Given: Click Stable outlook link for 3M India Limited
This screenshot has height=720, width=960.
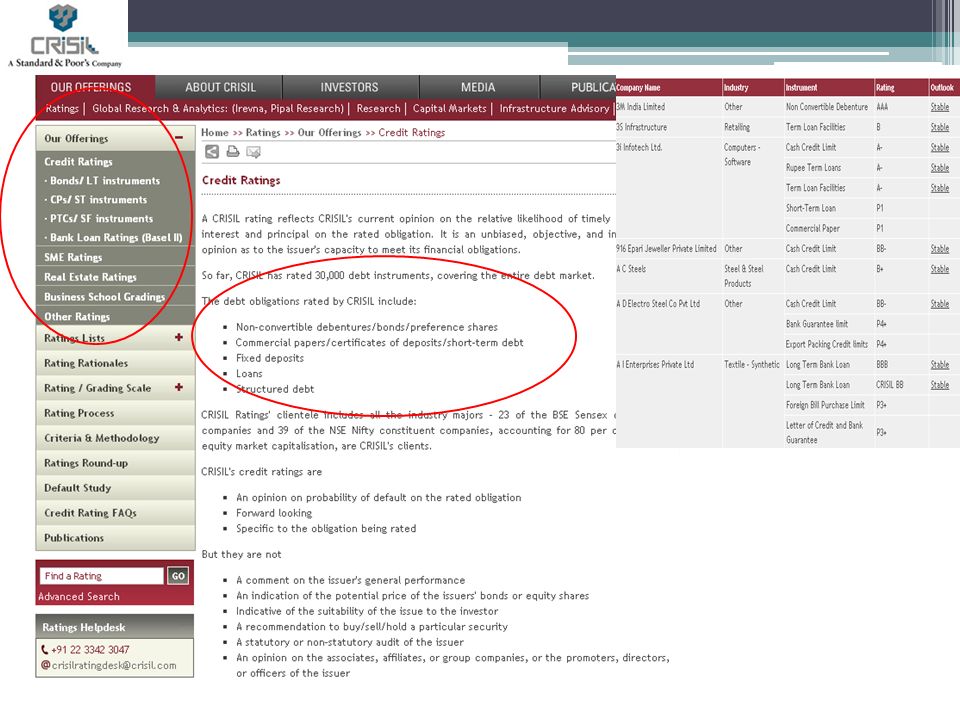Looking at the screenshot, I should pyautogui.click(x=940, y=107).
